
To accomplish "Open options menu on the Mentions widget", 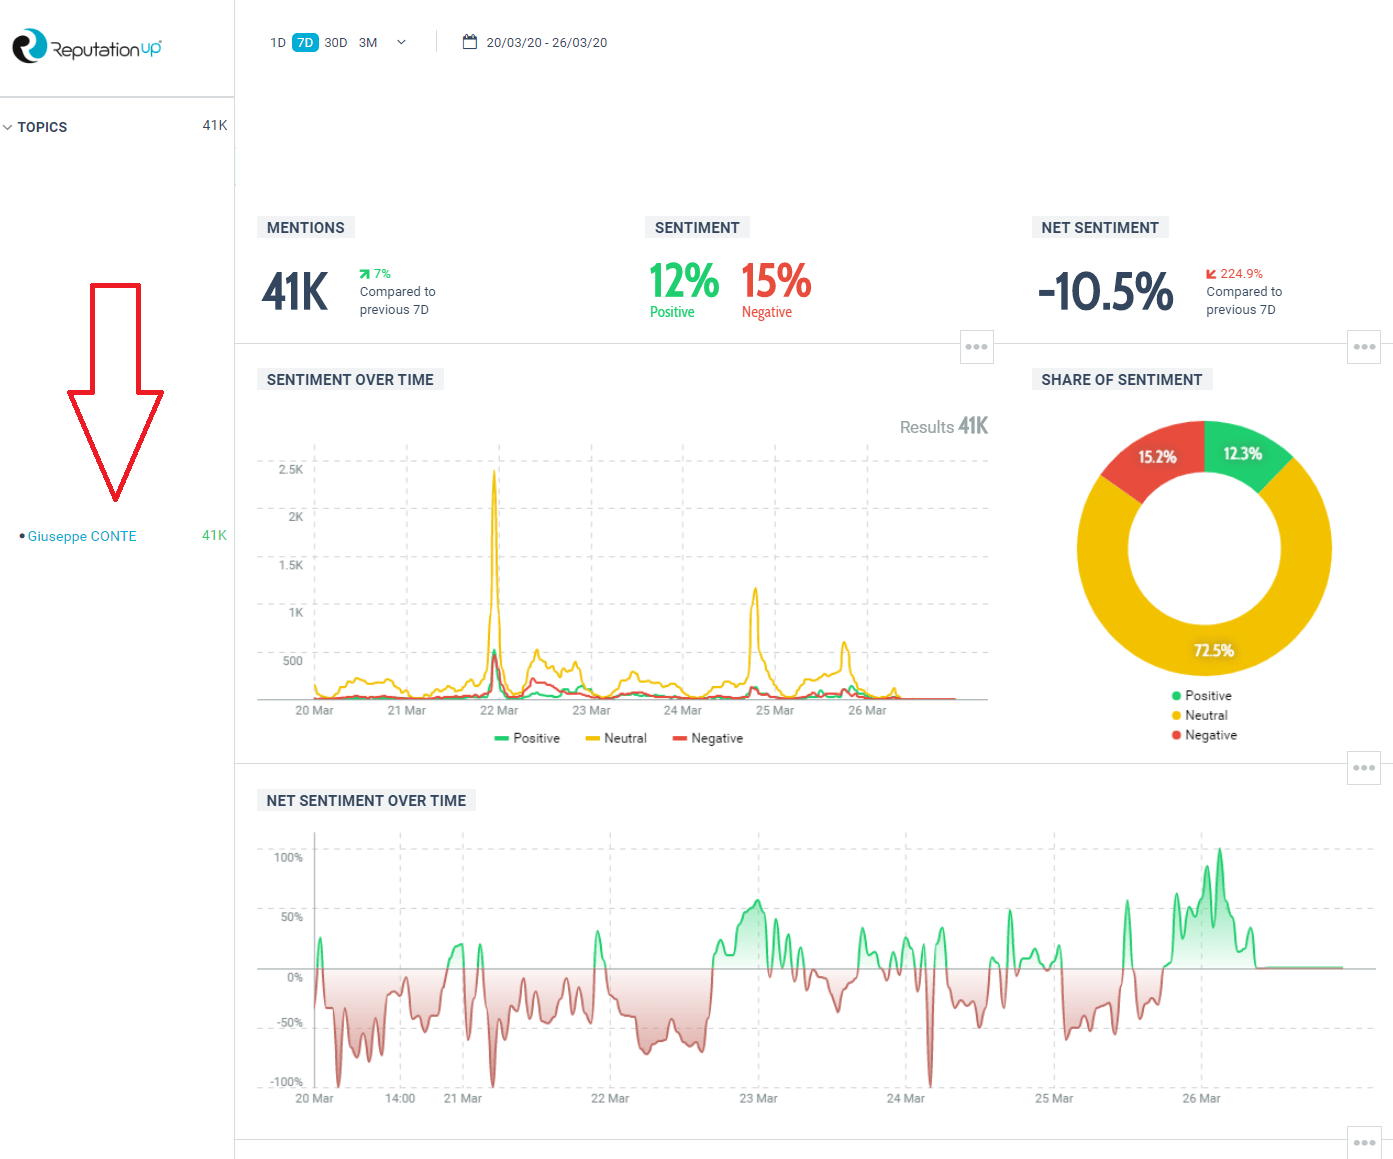I will [x=976, y=347].
